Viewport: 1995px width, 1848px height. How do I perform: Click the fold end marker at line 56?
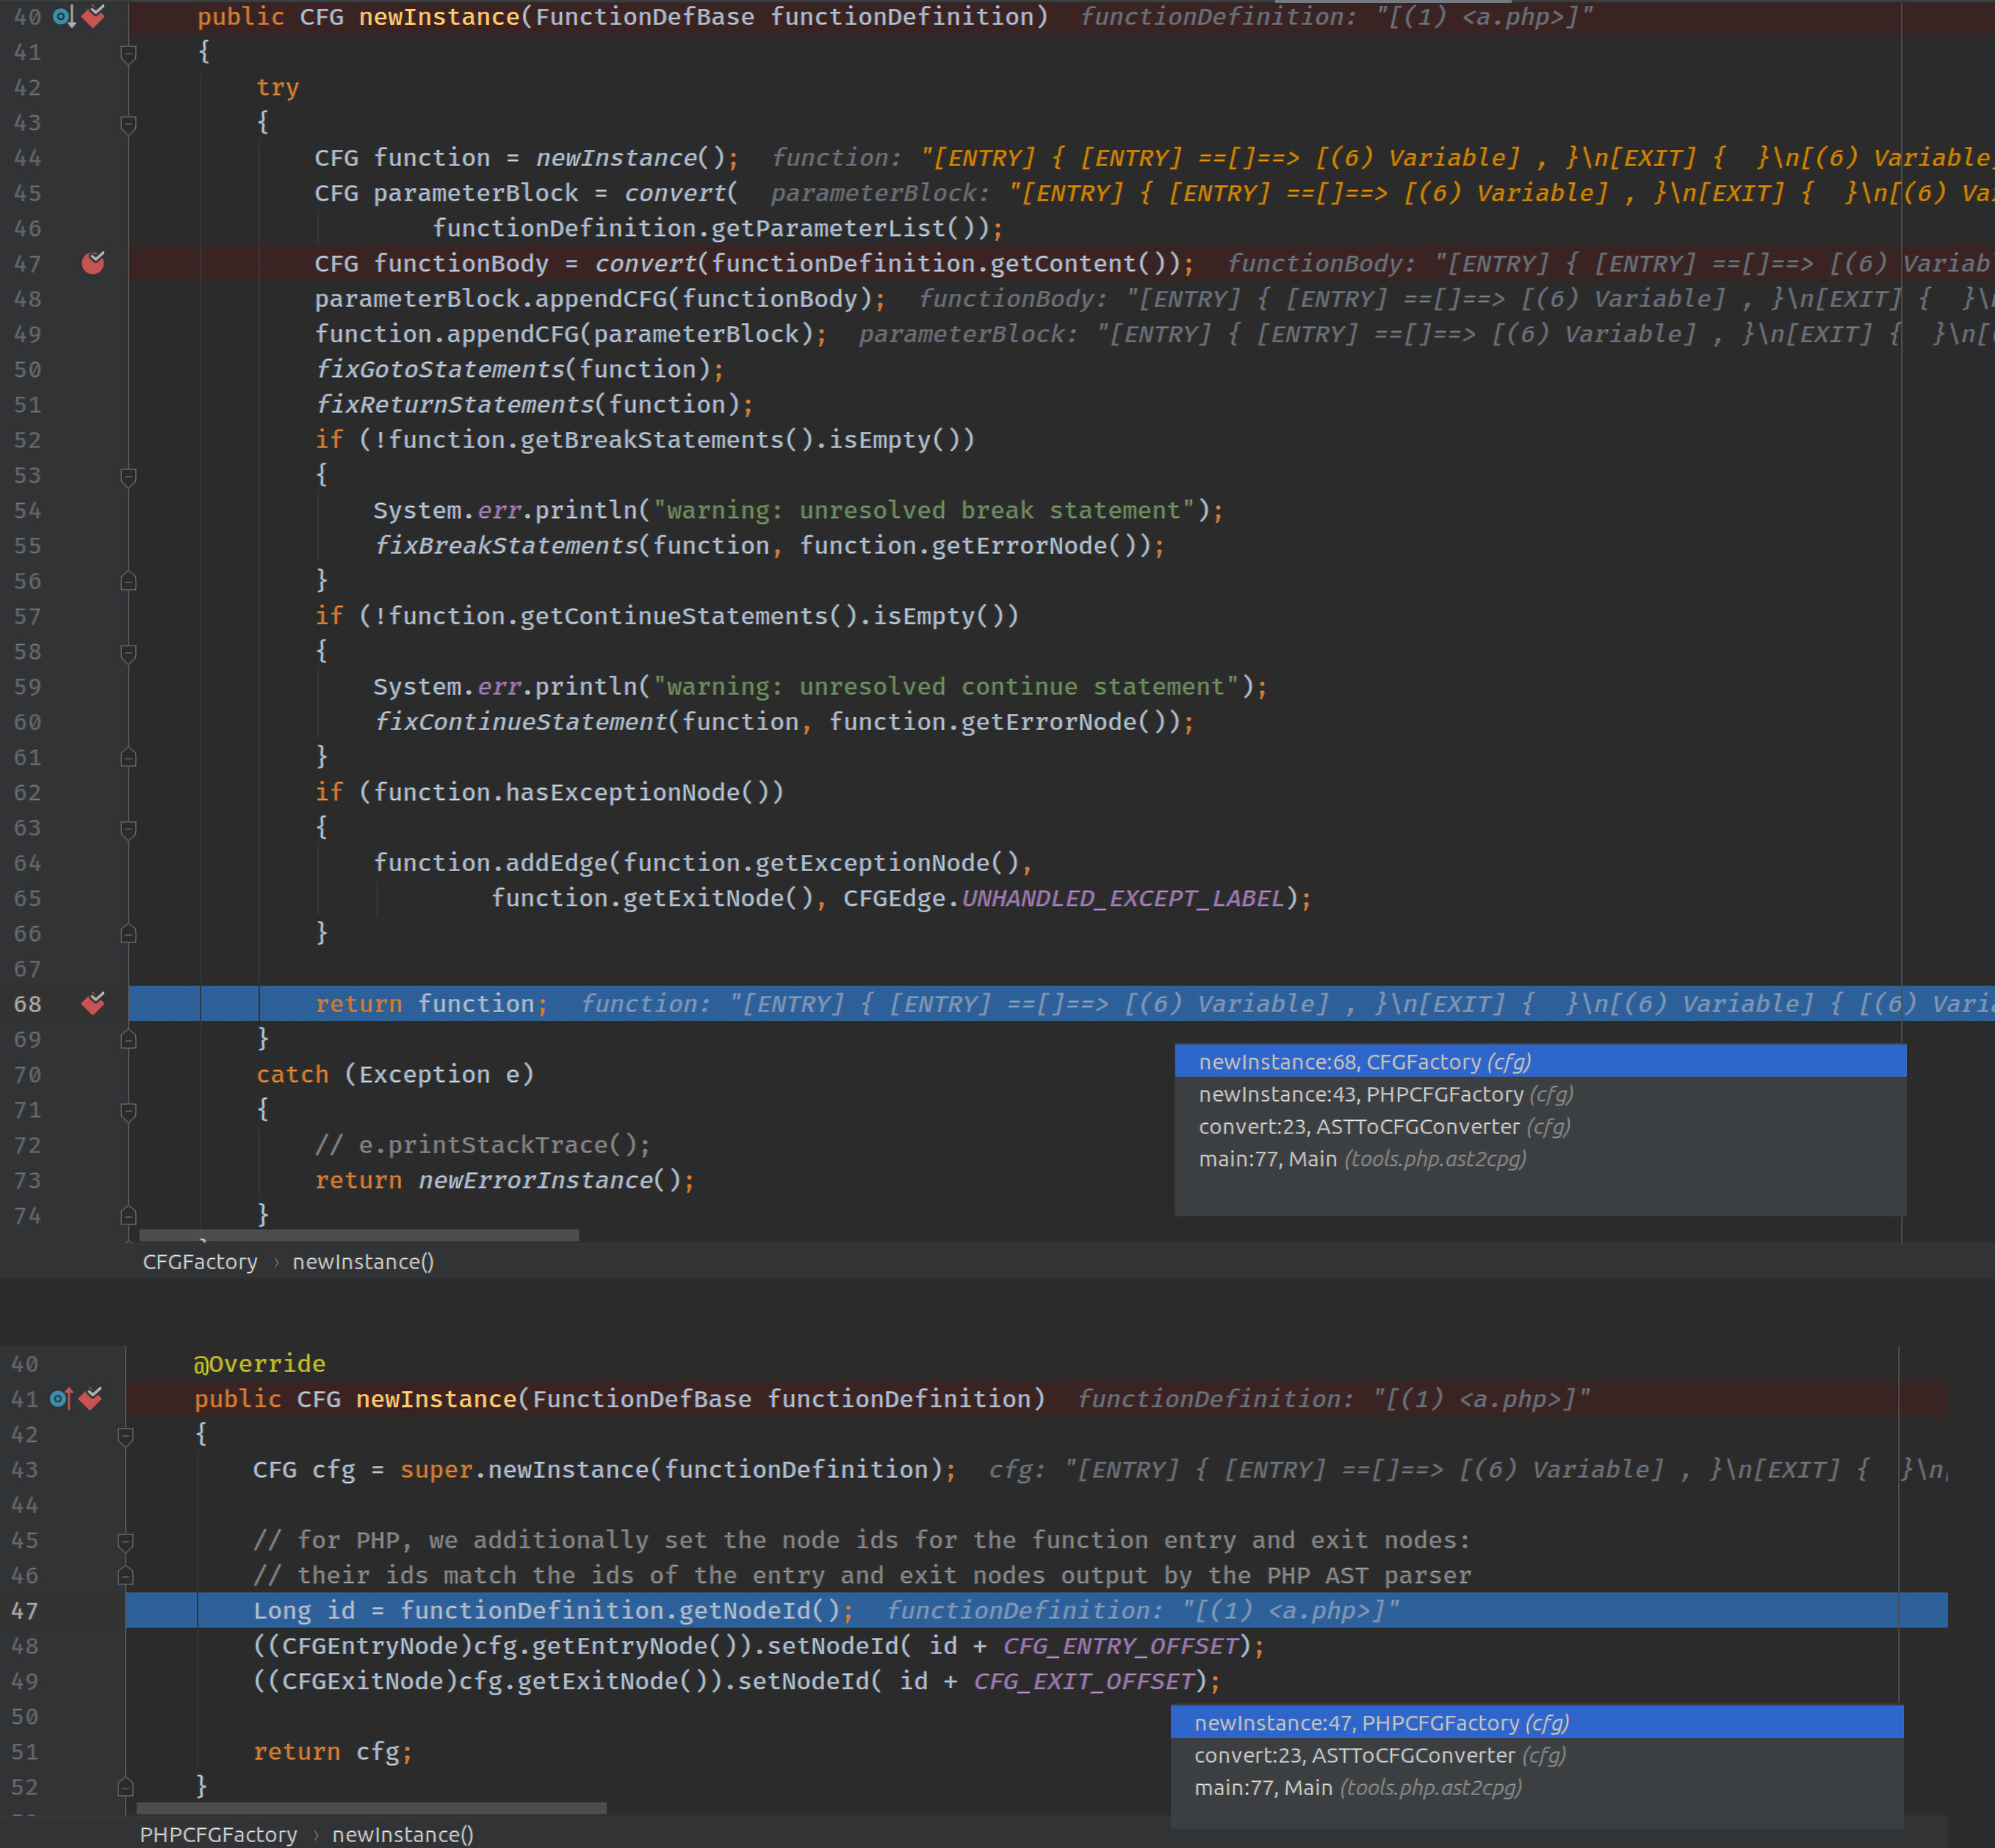pyautogui.click(x=128, y=581)
